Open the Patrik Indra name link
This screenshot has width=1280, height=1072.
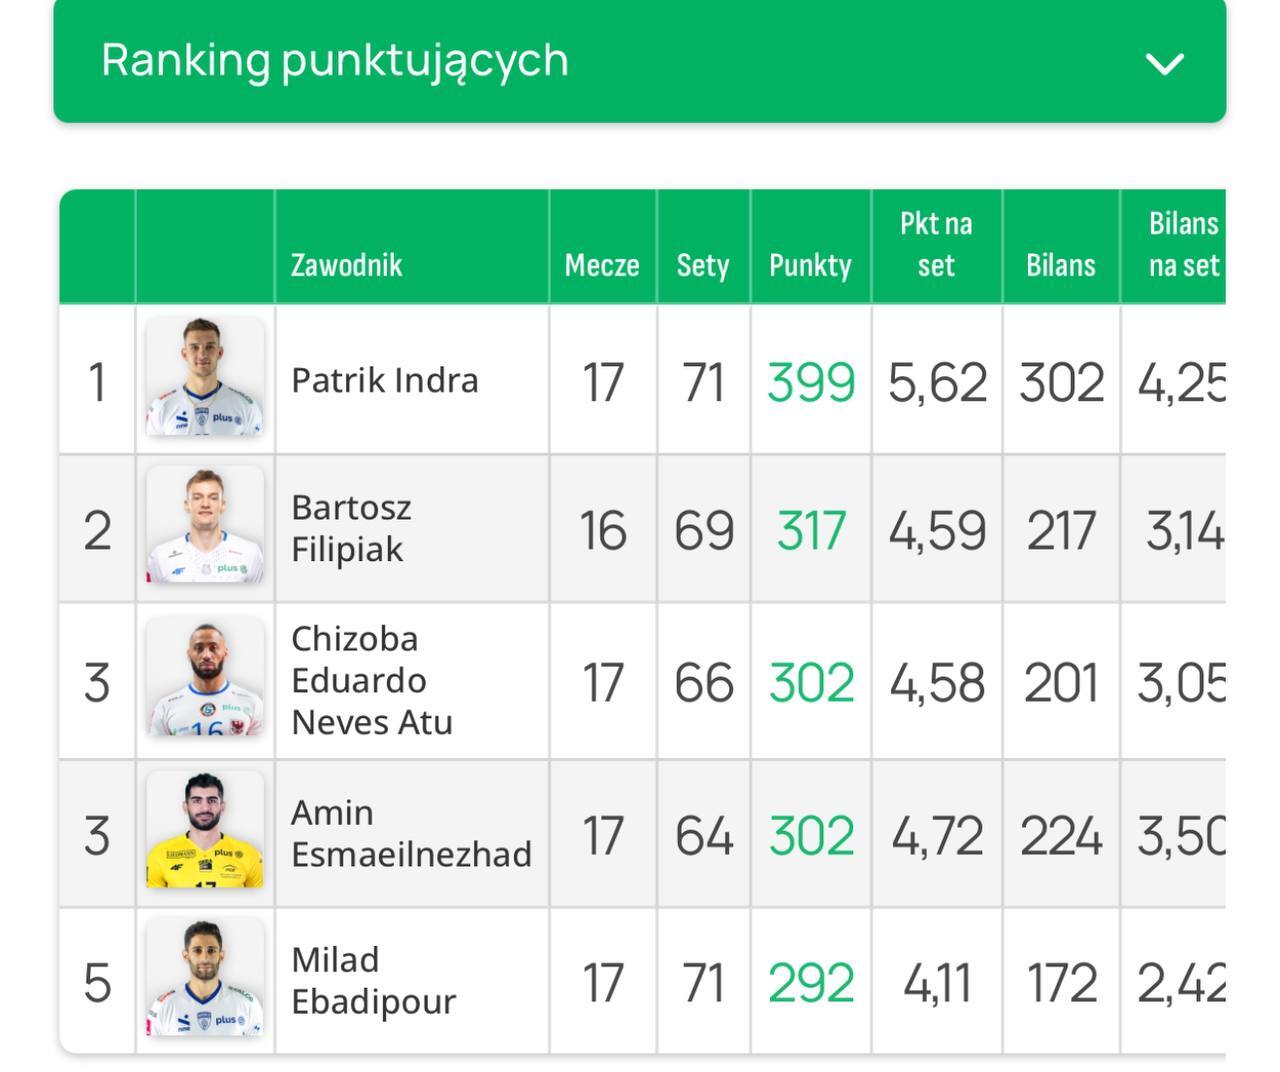pyautogui.click(x=385, y=380)
